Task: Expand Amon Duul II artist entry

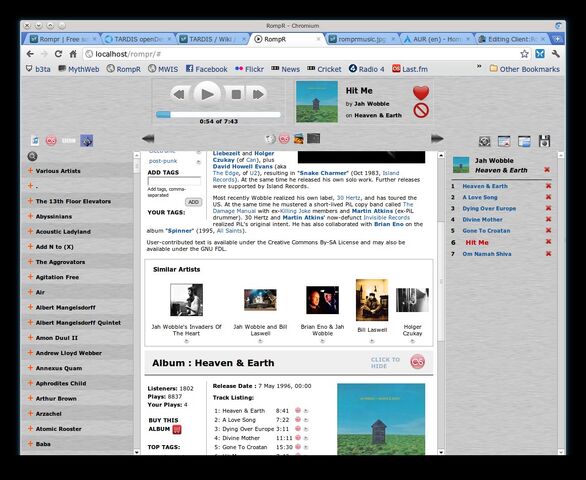Action: 30,337
